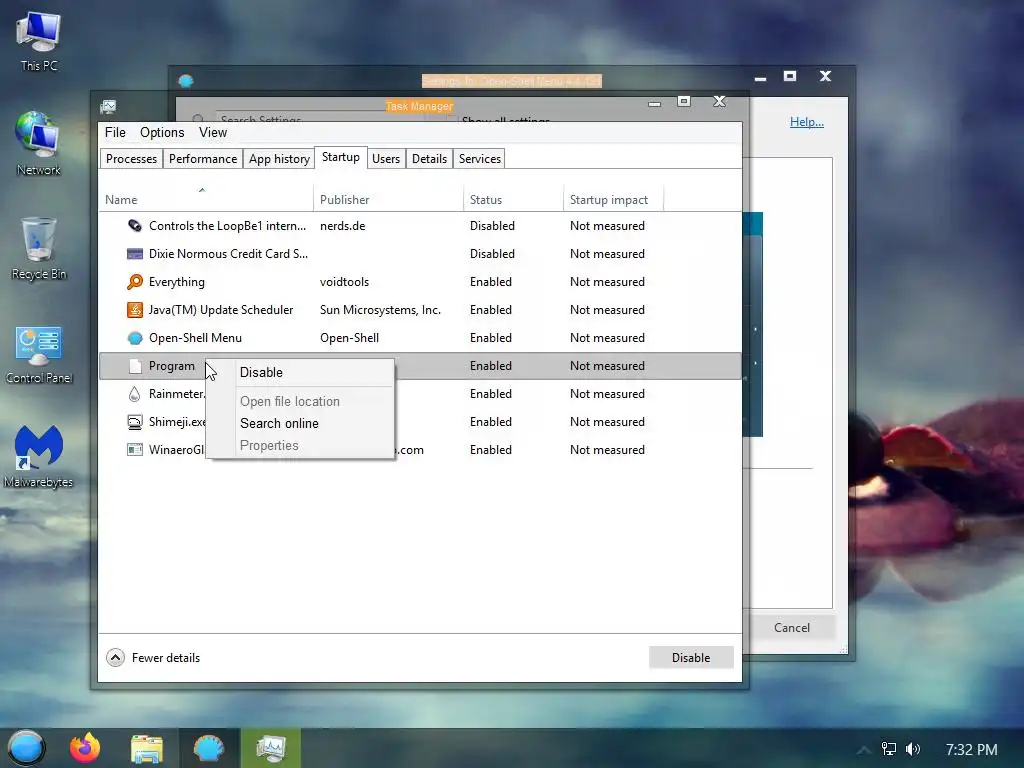The width and height of the screenshot is (1024, 768).
Task: Select the Everything search icon in list
Action: [x=135, y=282]
